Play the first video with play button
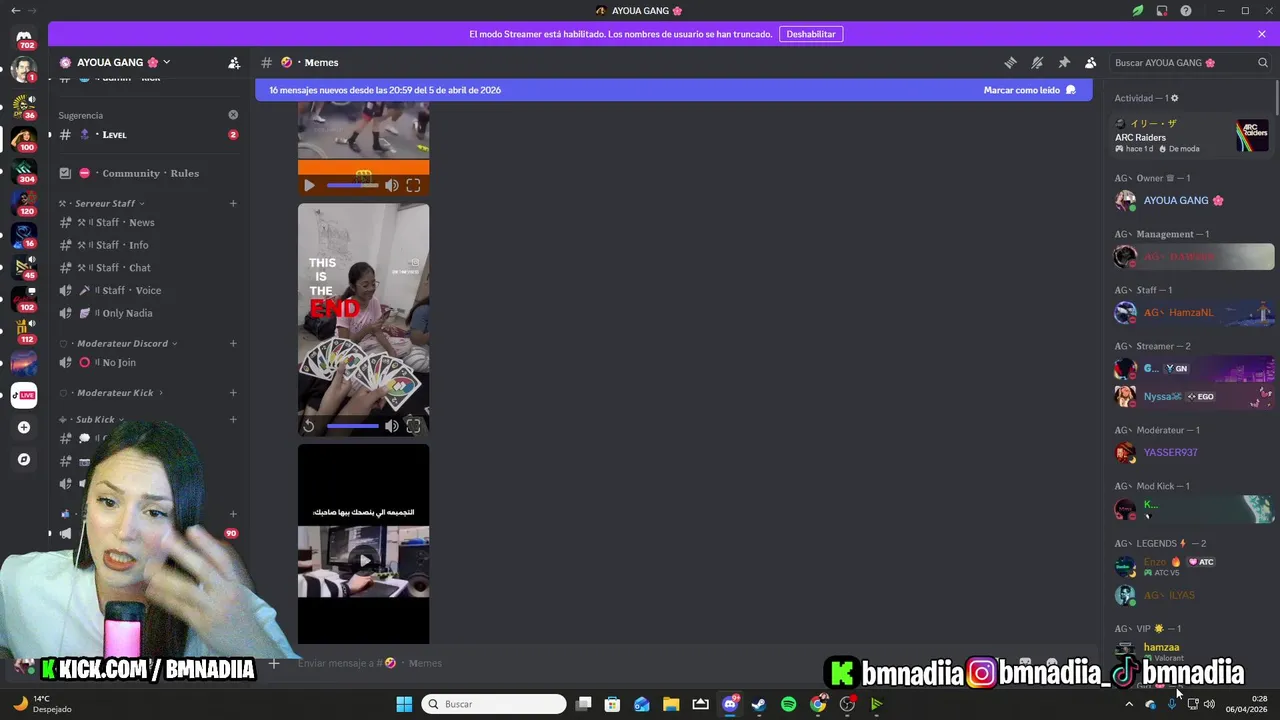The image size is (1280, 720). click(x=309, y=185)
